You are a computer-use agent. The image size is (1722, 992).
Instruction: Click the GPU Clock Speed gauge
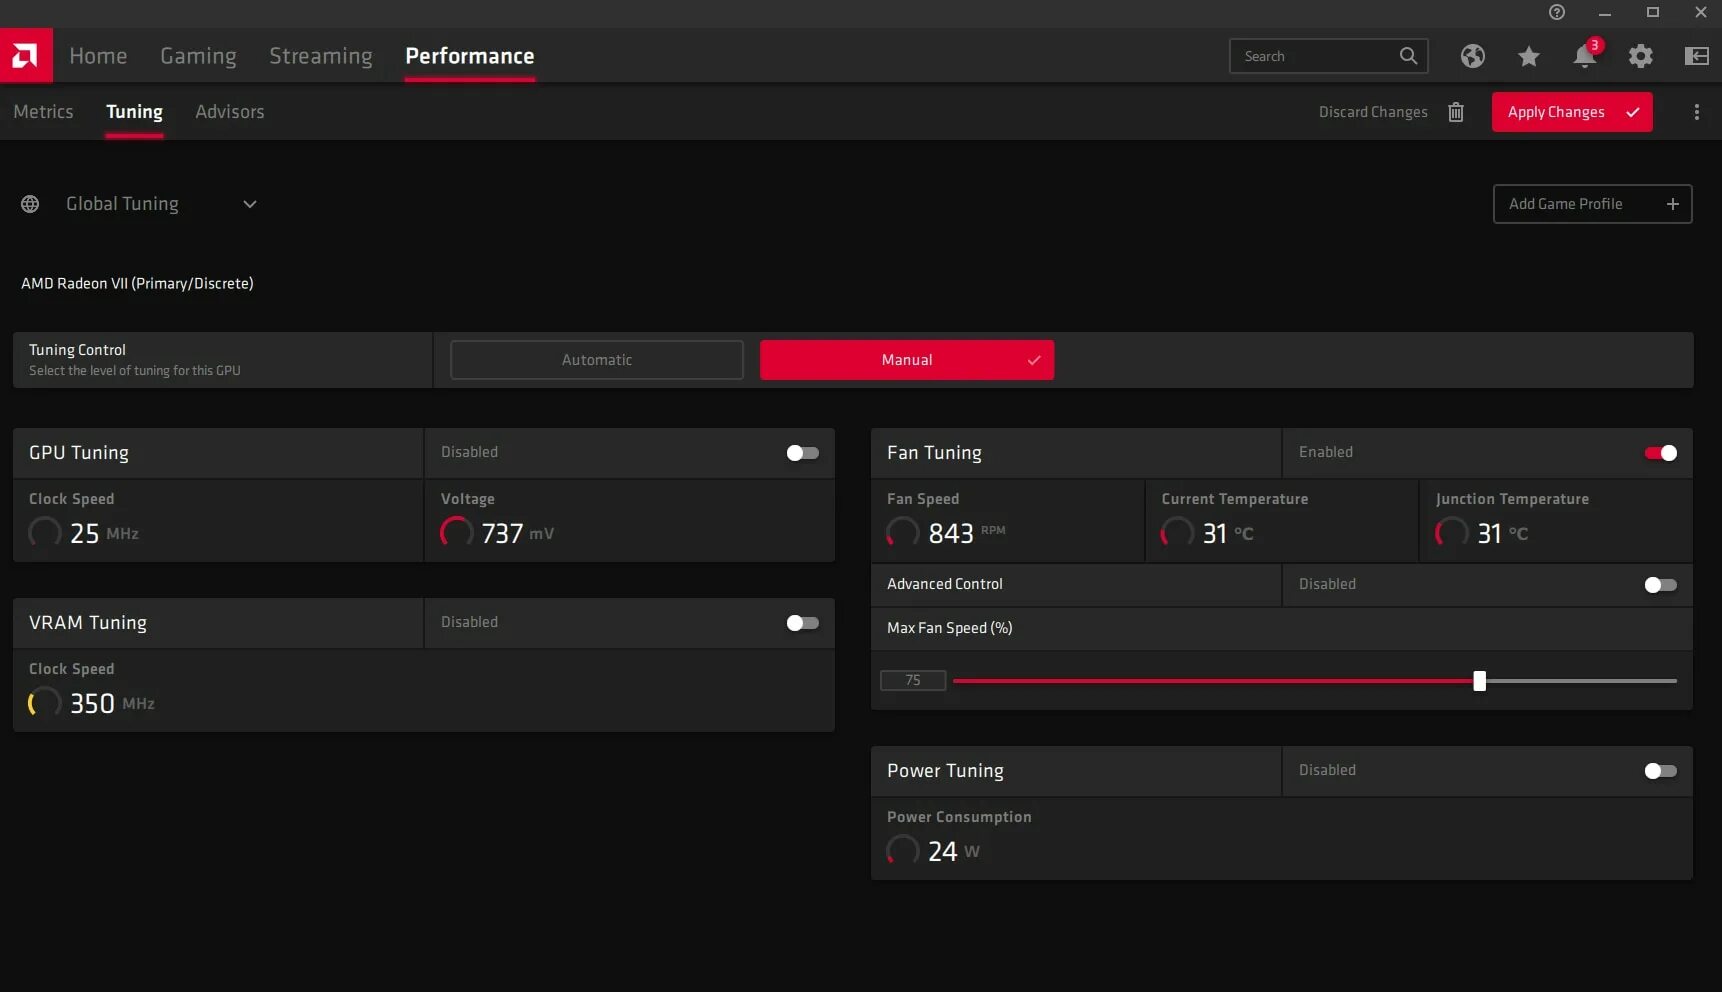[44, 532]
